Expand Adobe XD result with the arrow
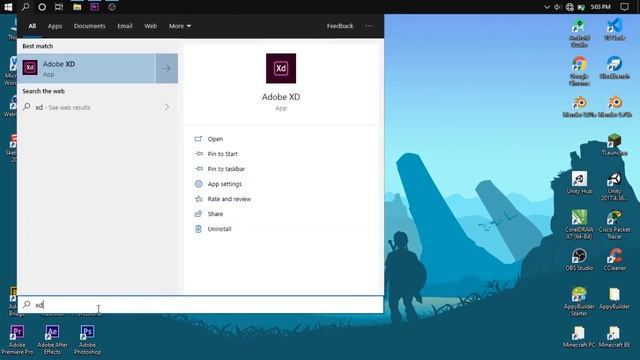The height and width of the screenshot is (360, 640). (x=167, y=69)
